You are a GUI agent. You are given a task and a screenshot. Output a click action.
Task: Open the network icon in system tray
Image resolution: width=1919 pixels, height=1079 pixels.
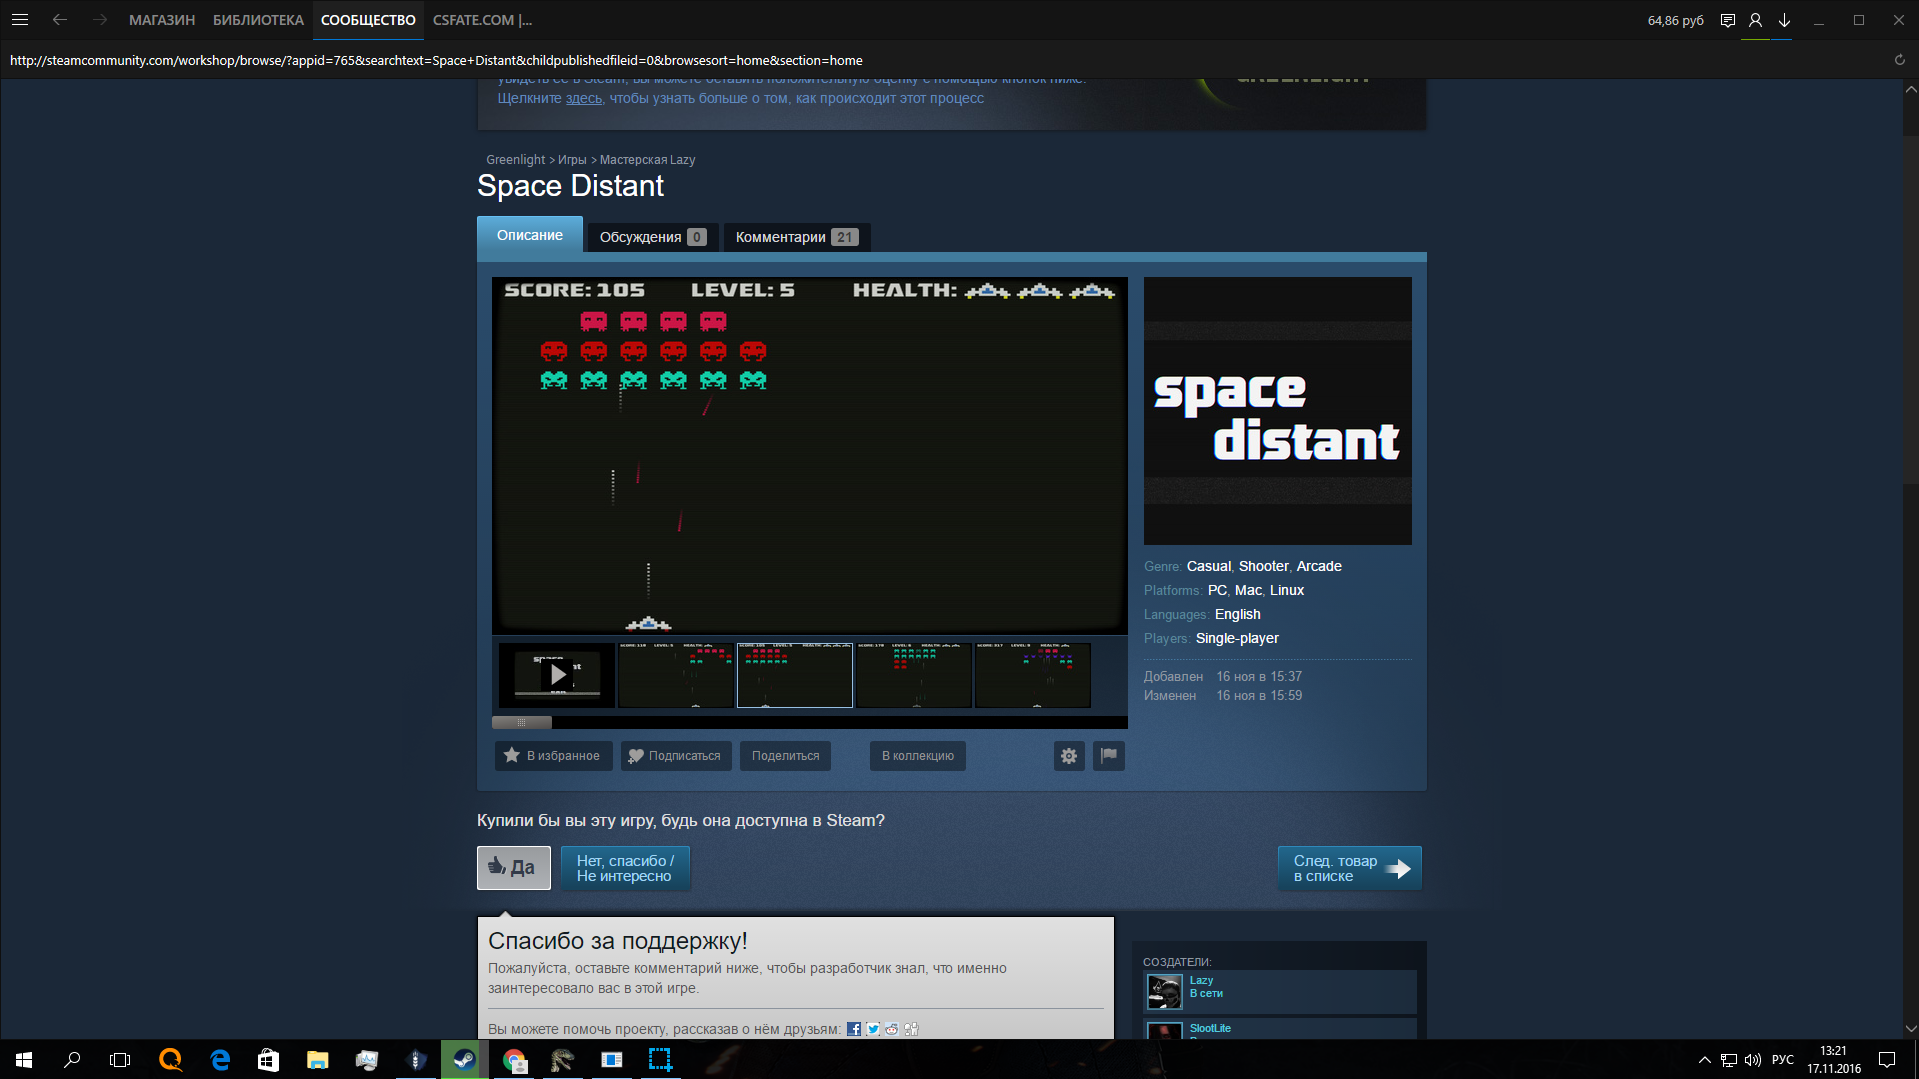click(x=1729, y=1060)
